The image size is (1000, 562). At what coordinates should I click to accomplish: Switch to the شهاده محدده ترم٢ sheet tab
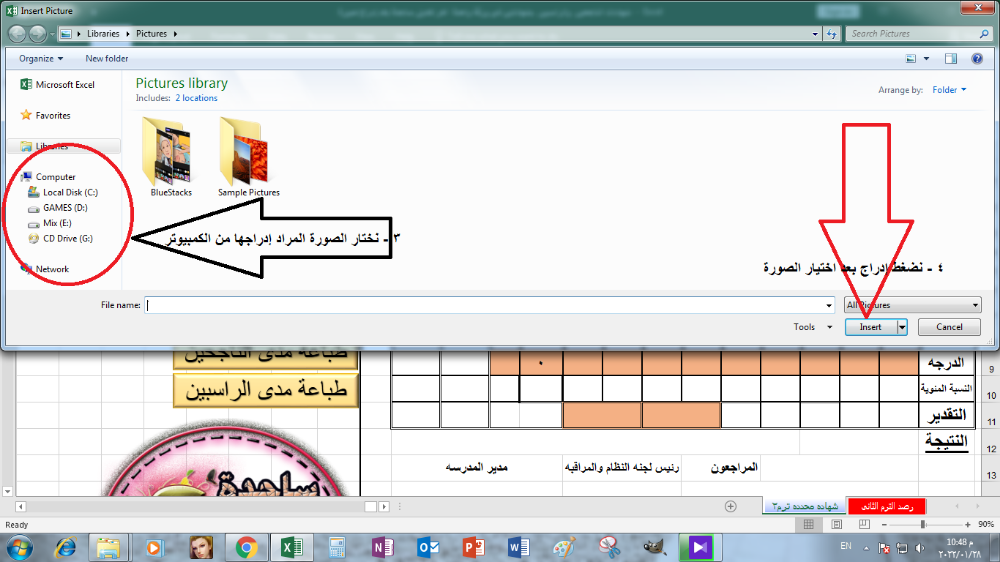coord(805,507)
